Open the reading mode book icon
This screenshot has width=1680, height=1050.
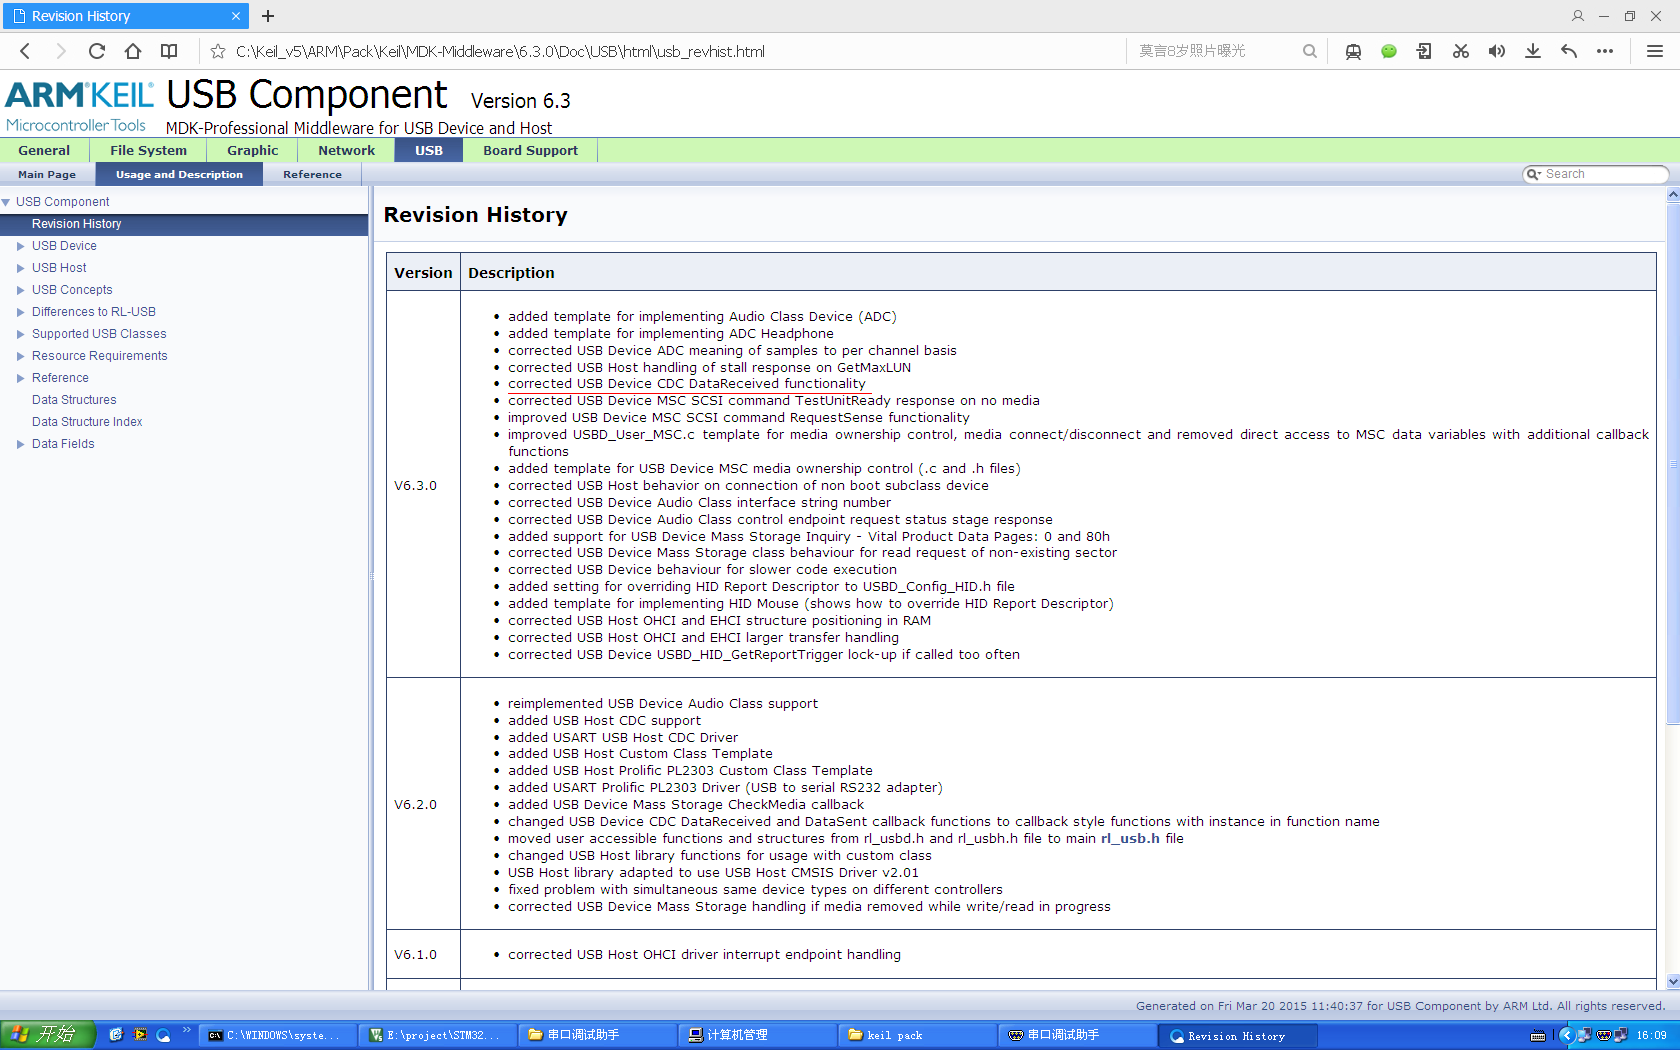click(x=169, y=51)
